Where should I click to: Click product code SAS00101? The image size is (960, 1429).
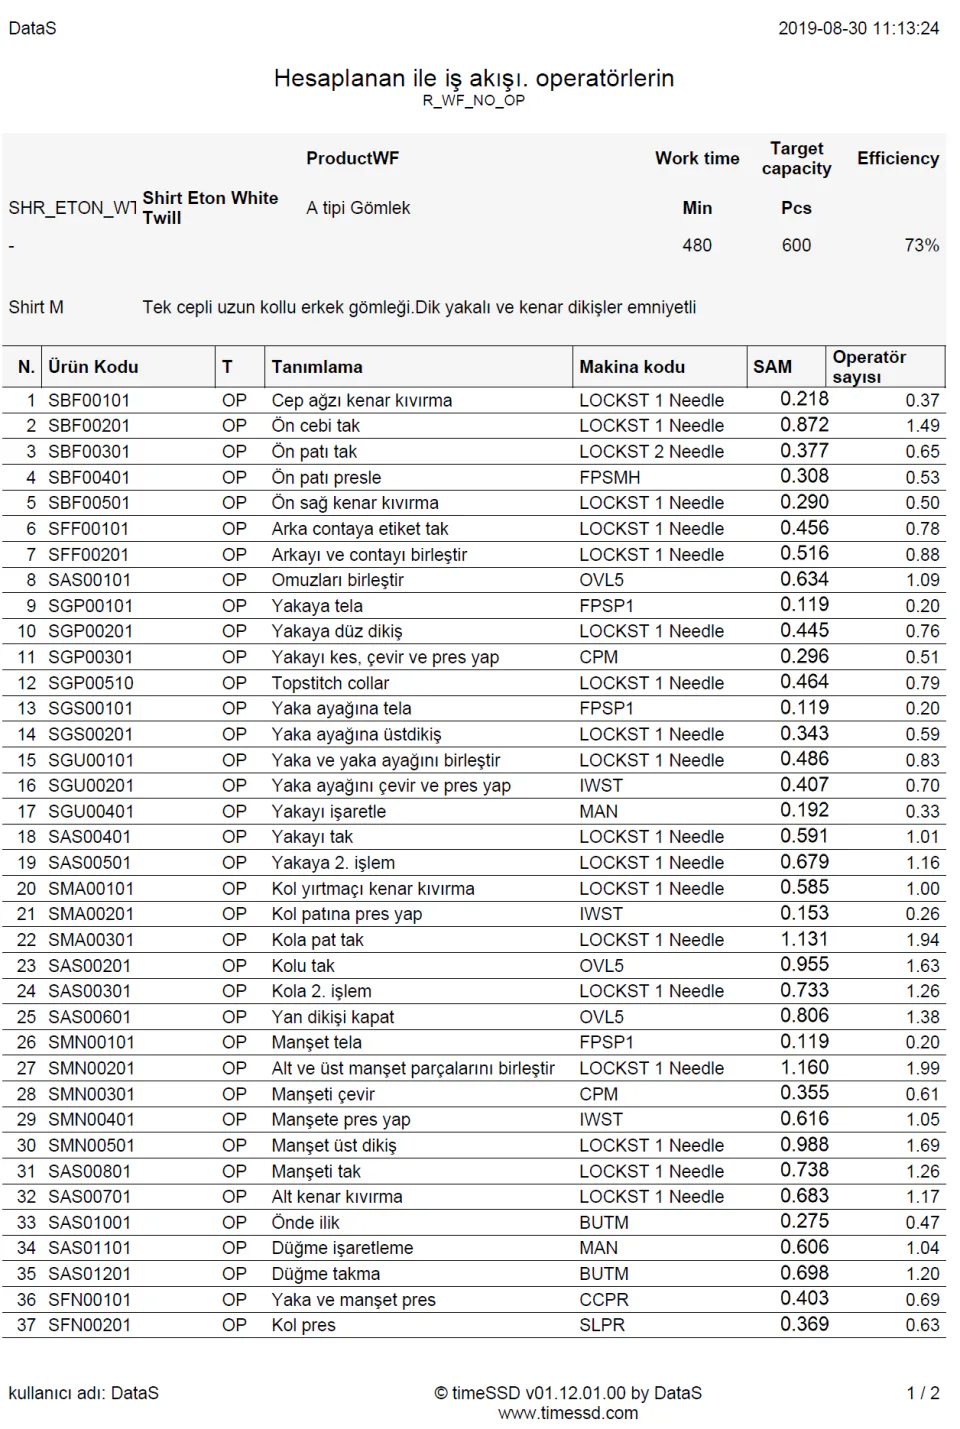pos(89,580)
